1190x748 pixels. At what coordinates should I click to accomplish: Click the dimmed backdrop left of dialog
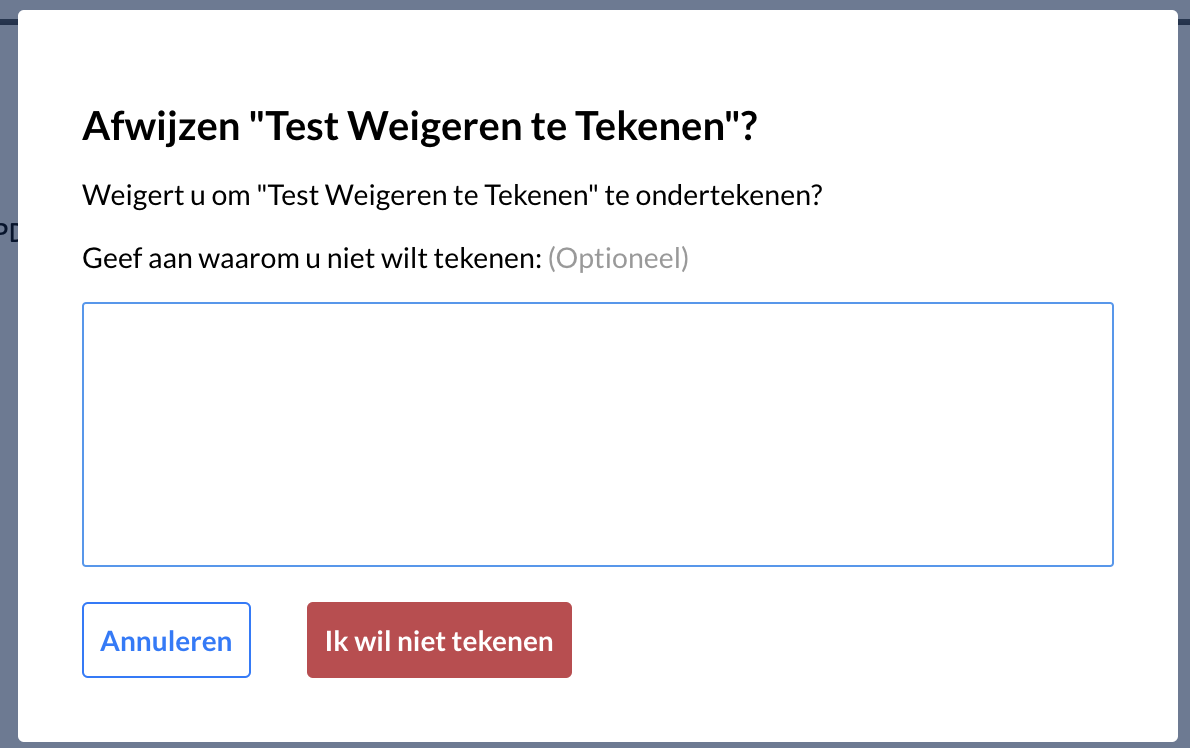click(8, 455)
